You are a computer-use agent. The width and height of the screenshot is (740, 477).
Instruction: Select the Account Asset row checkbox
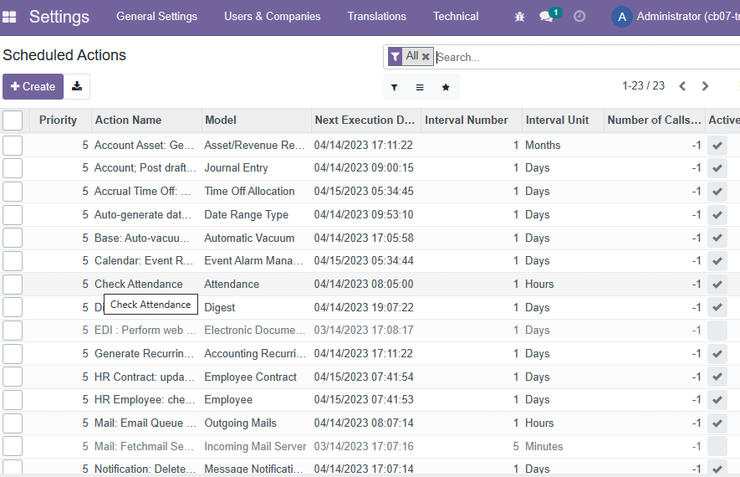[x=13, y=145]
